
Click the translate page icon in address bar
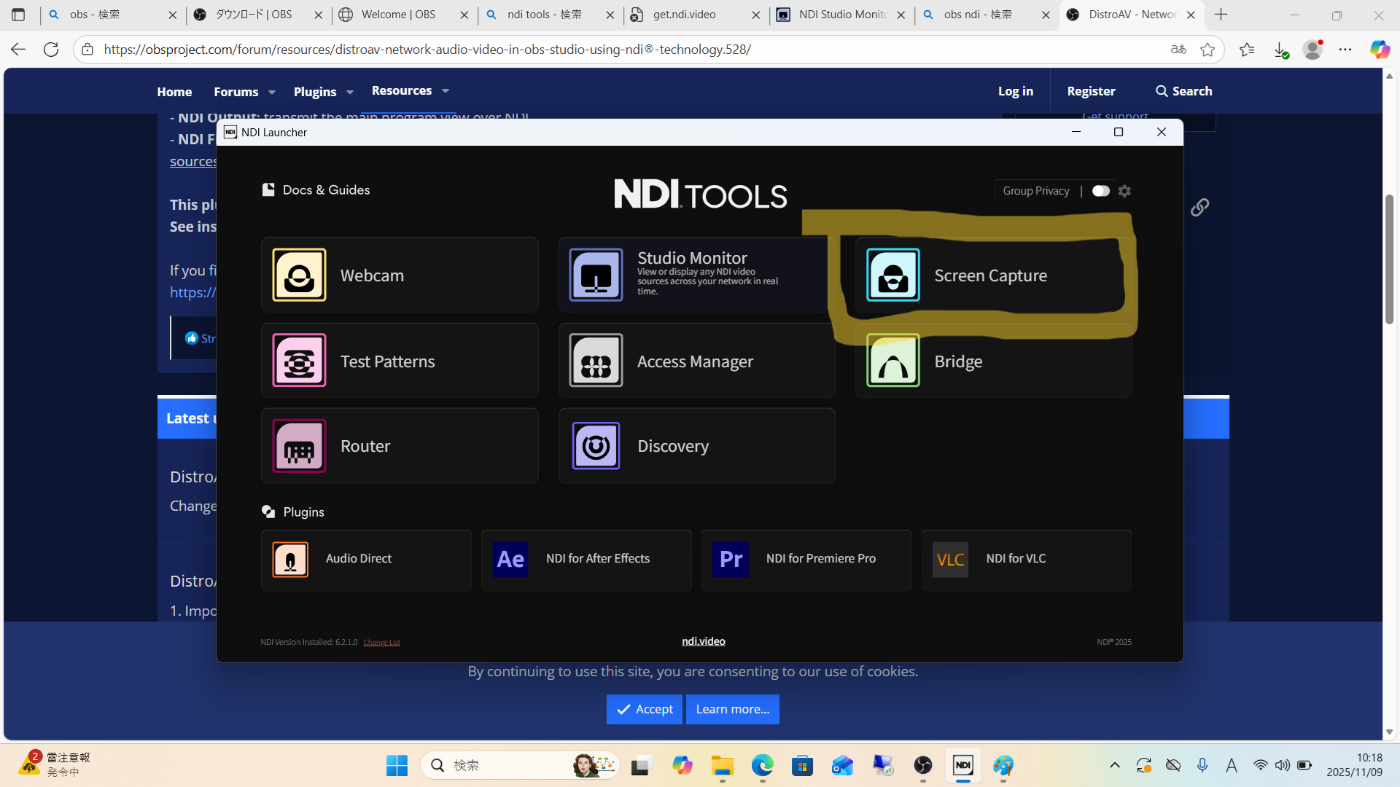tap(1178, 49)
